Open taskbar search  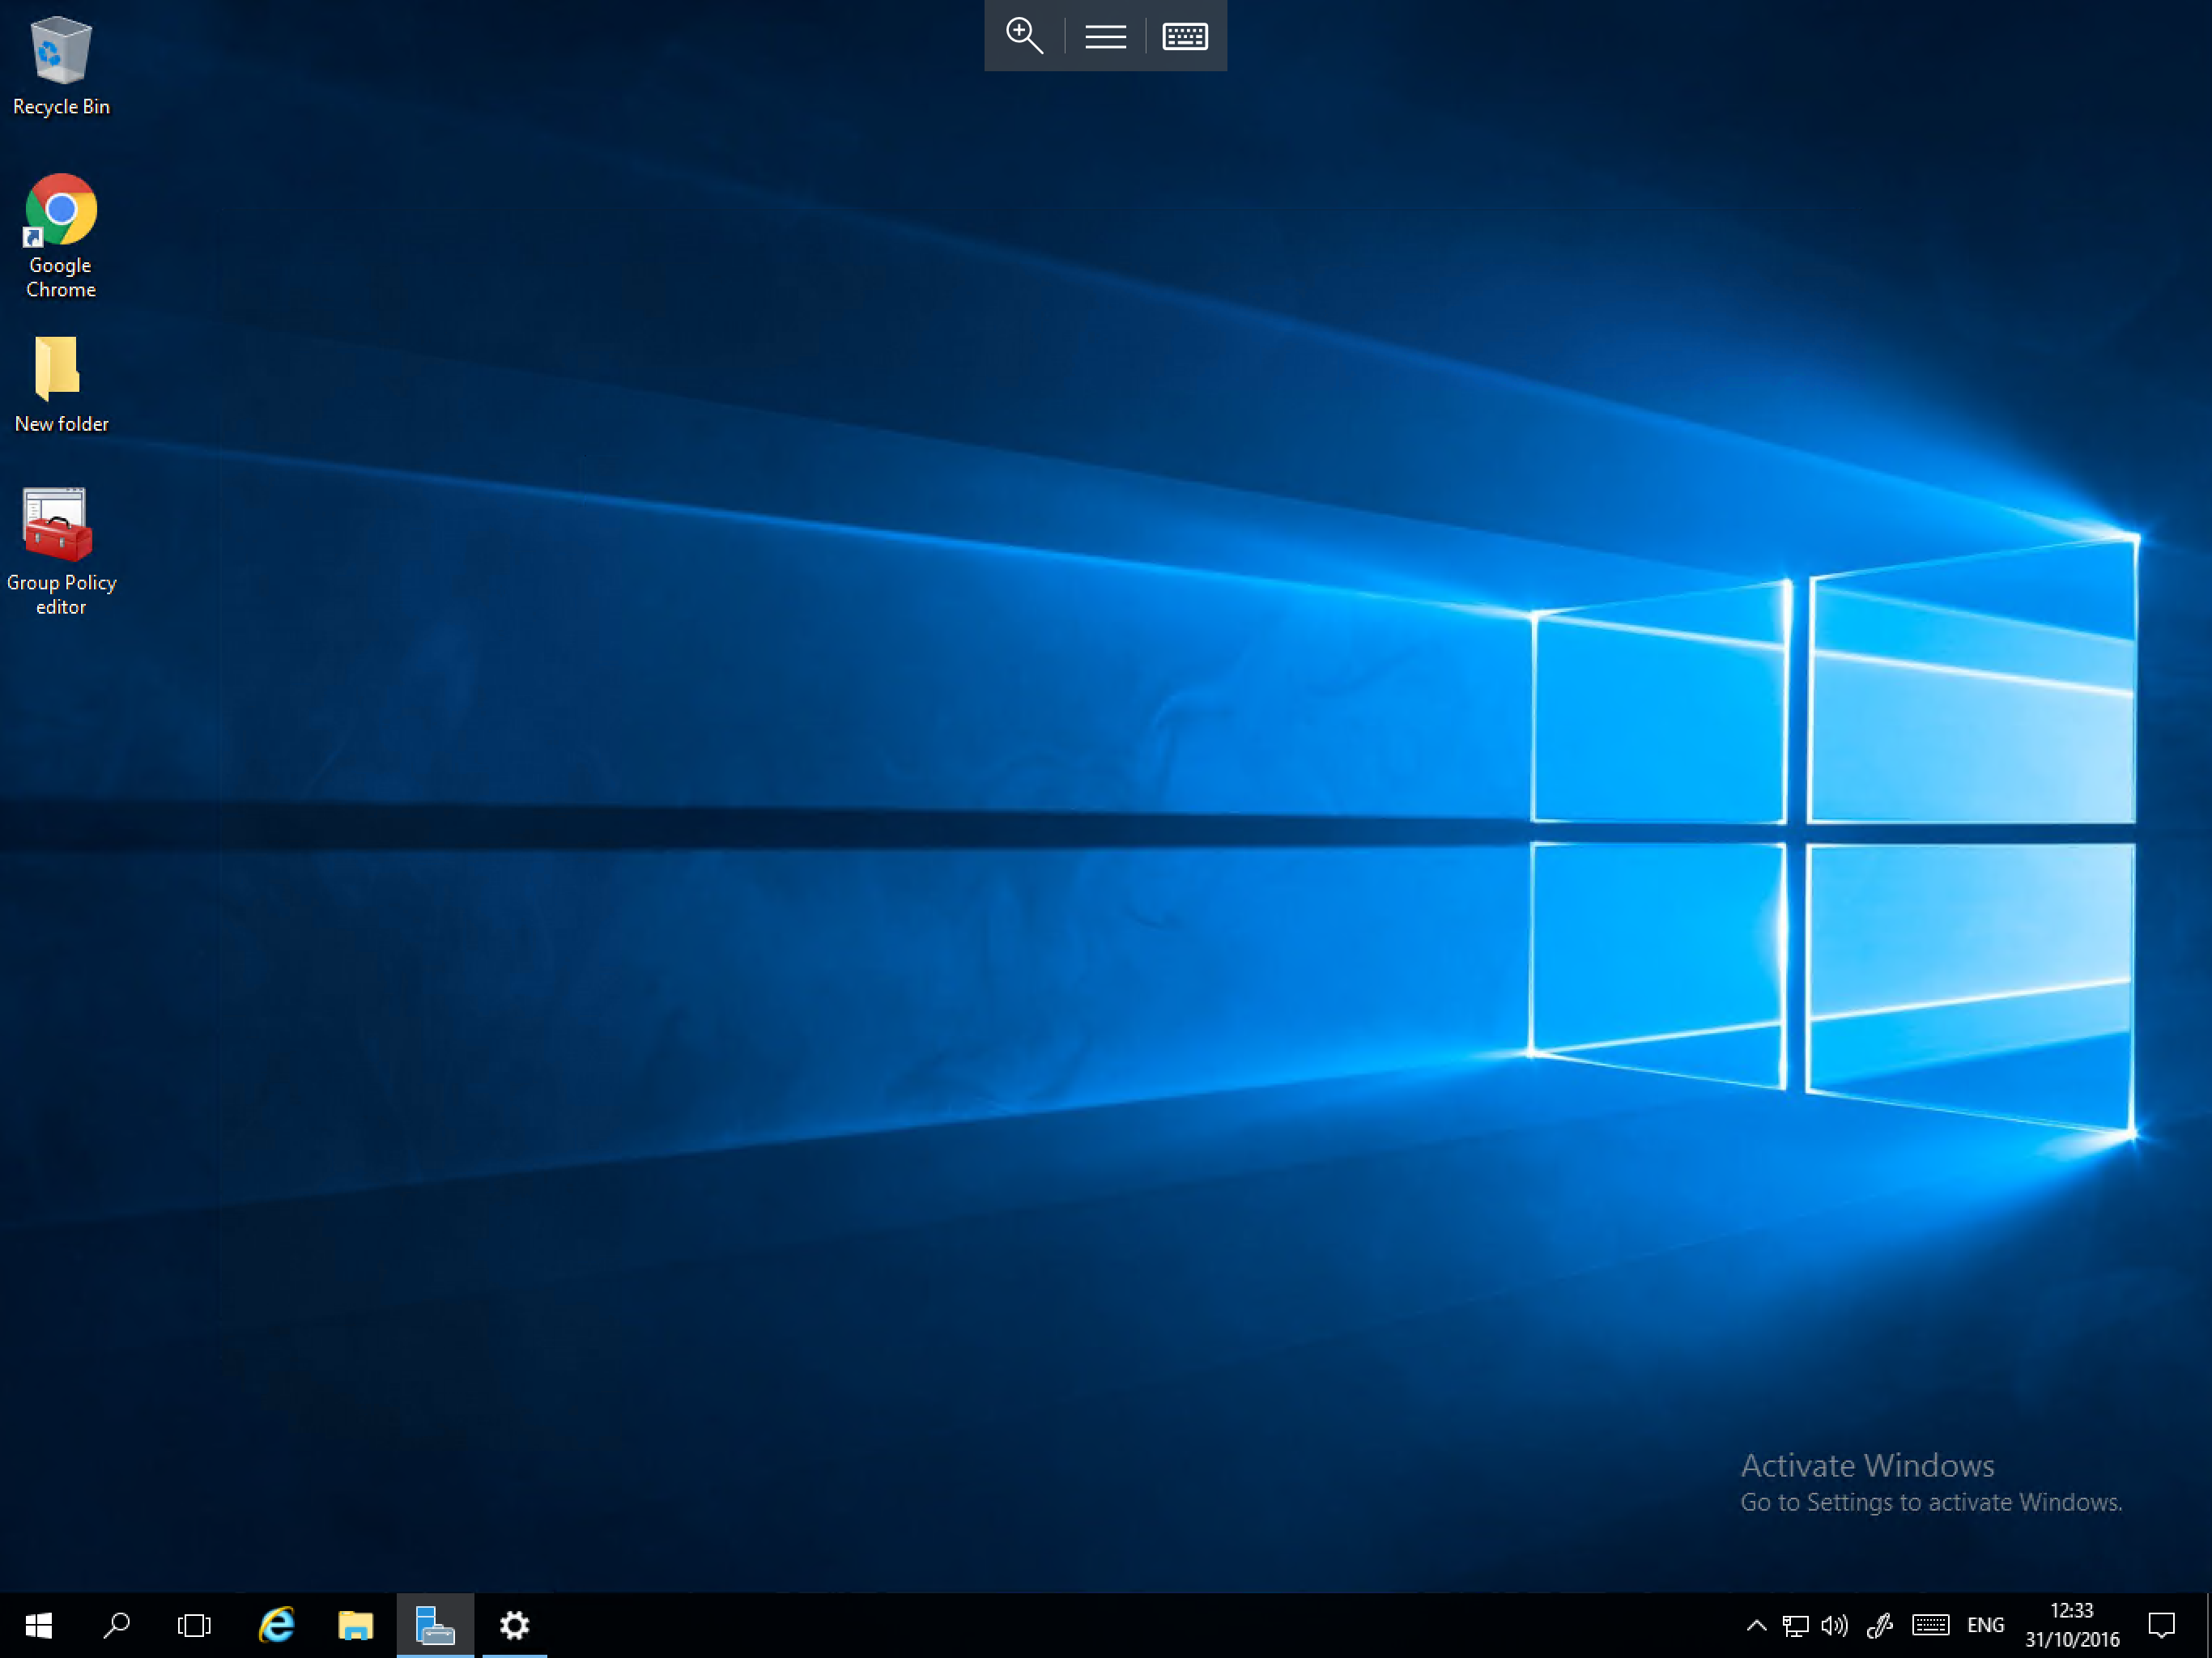[x=116, y=1625]
